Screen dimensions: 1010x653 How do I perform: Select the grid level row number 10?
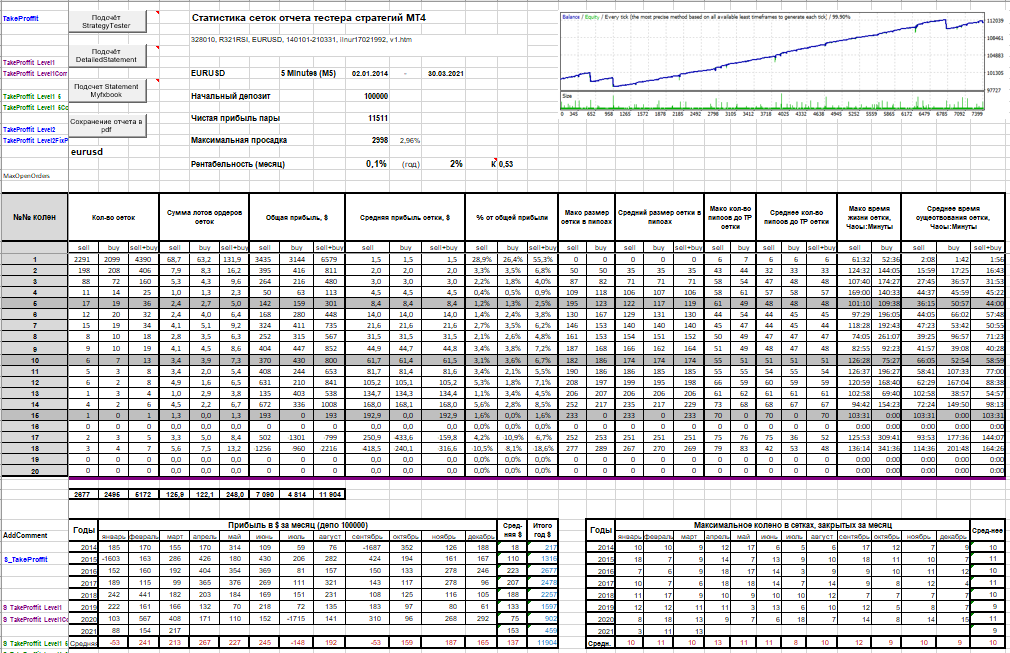click(35, 361)
